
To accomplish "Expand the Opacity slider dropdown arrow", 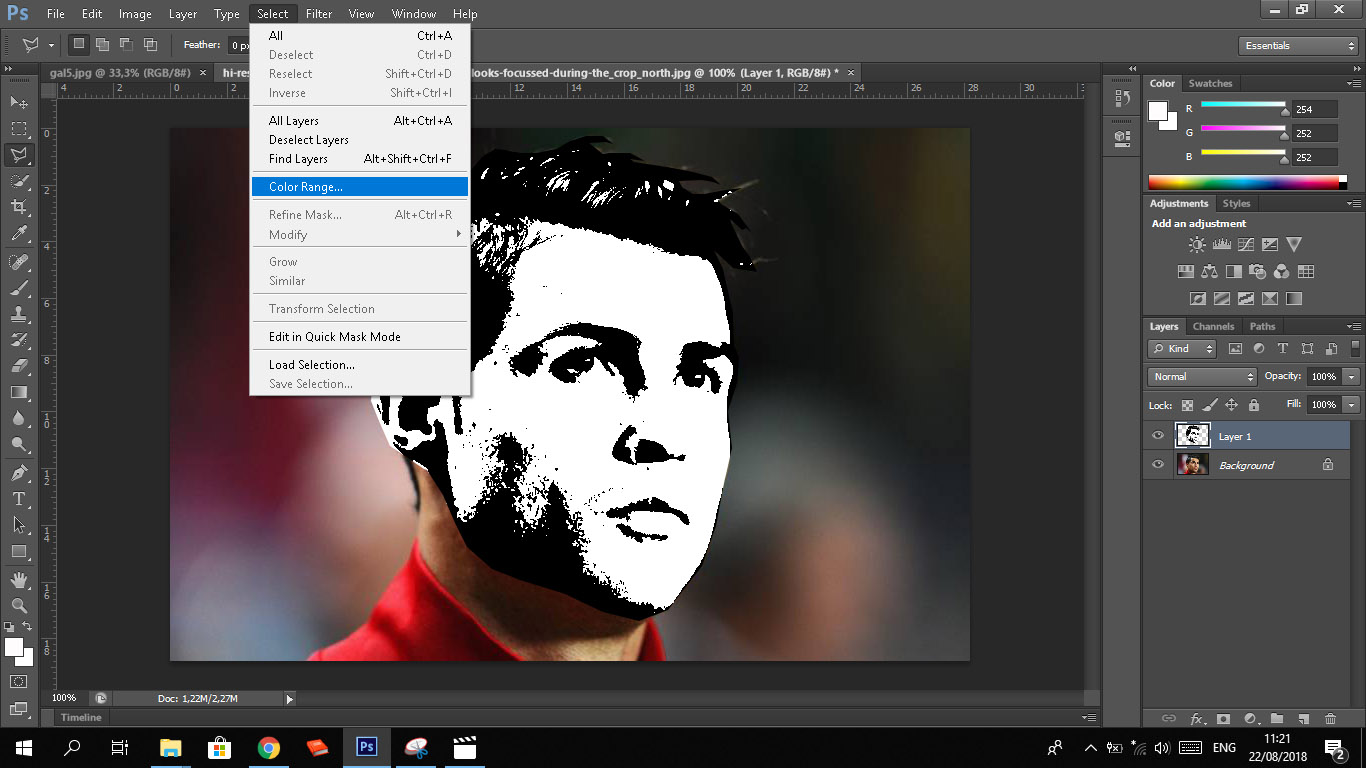I will click(1351, 377).
